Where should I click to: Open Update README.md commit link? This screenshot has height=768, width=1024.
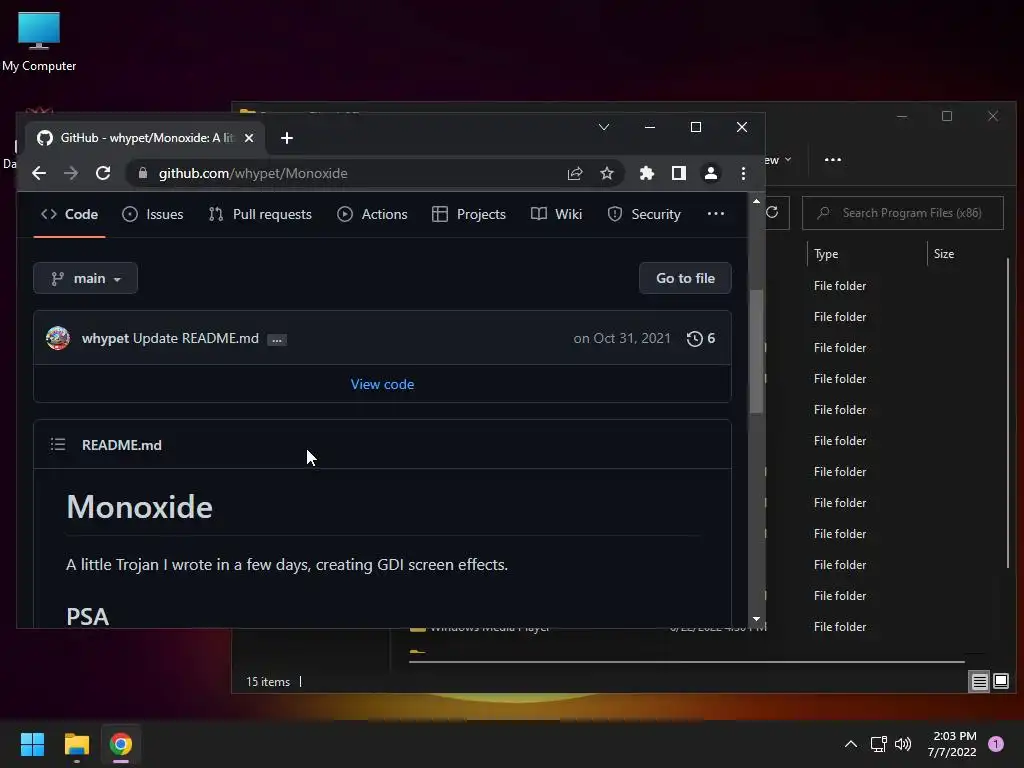click(196, 338)
